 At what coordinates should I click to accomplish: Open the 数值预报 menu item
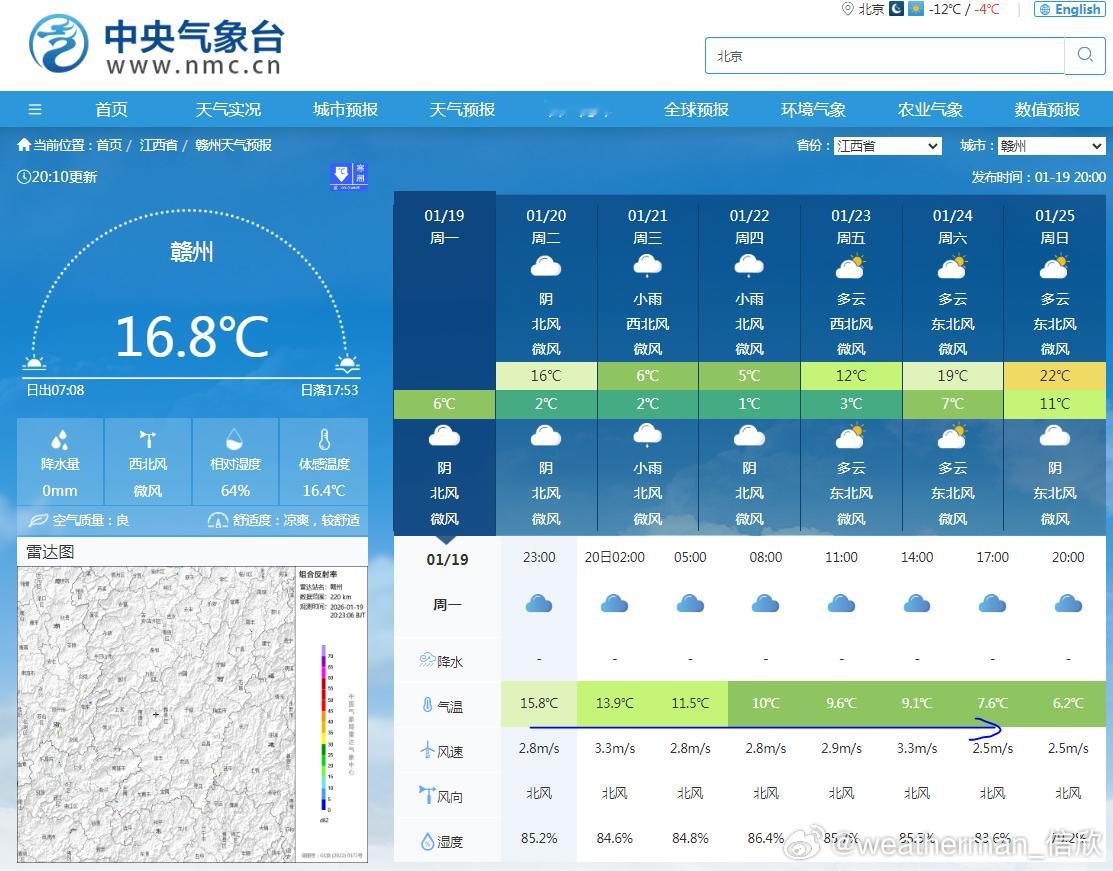(1047, 109)
